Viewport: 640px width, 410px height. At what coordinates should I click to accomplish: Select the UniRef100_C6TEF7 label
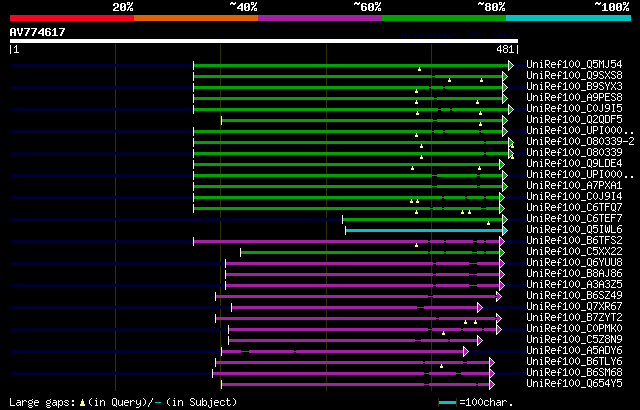coord(574,219)
